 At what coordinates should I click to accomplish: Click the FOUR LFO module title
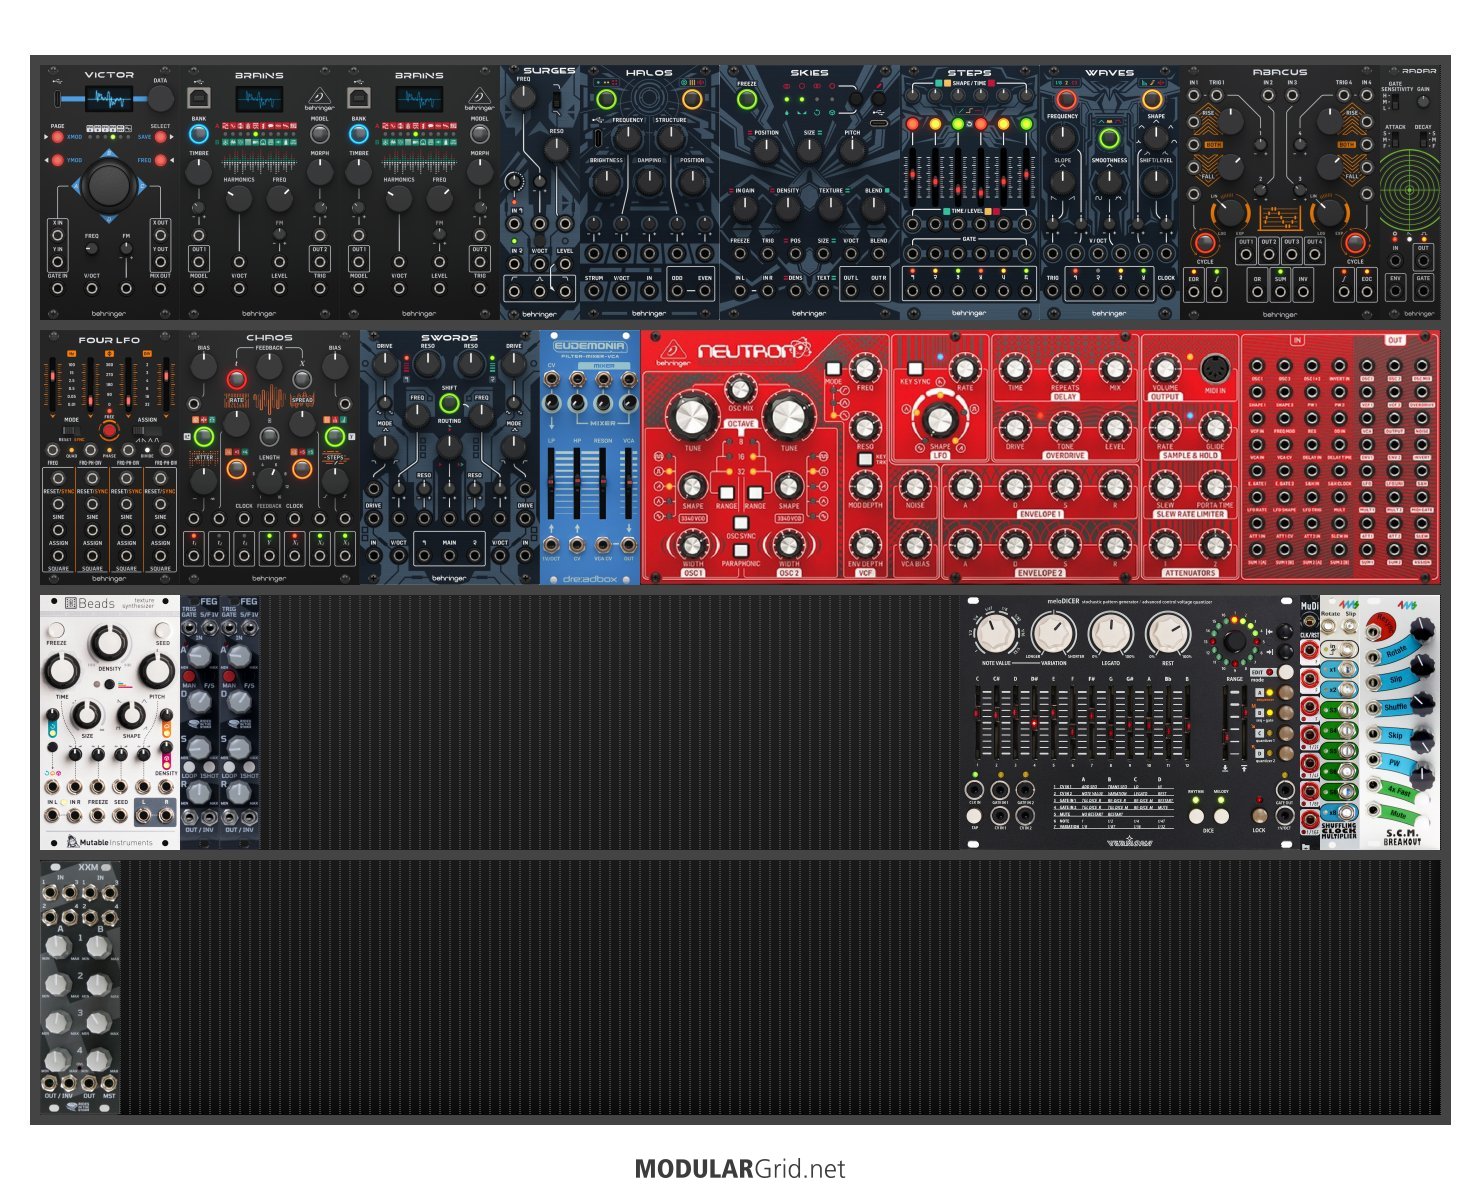tap(109, 340)
